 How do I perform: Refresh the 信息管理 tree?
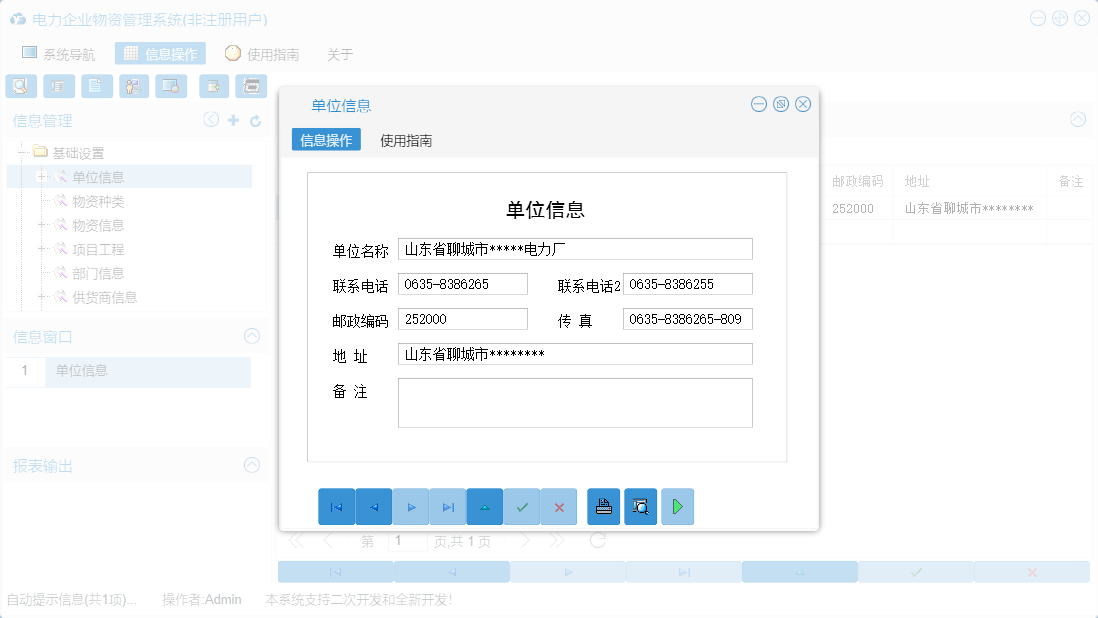[256, 120]
